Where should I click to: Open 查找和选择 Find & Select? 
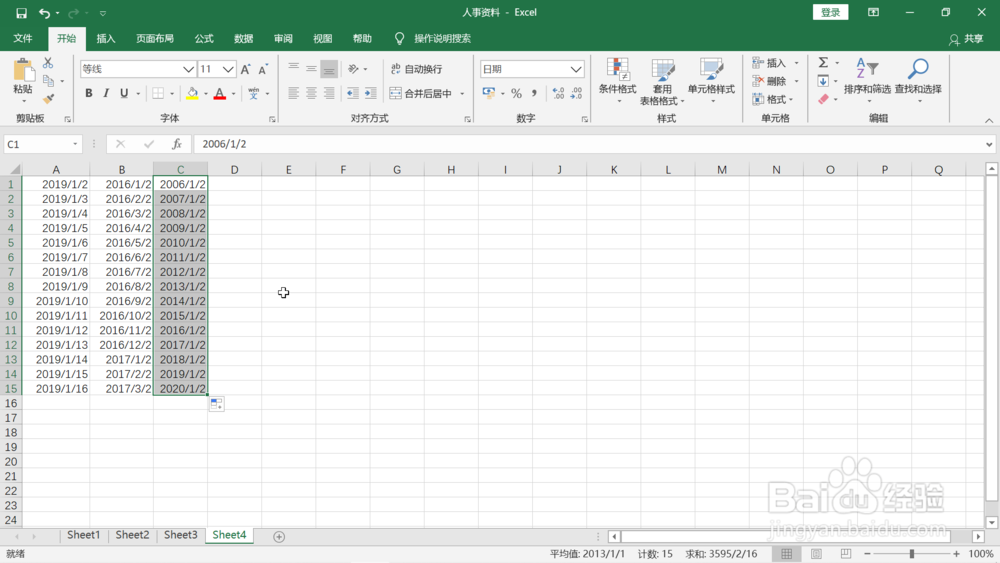click(x=918, y=80)
